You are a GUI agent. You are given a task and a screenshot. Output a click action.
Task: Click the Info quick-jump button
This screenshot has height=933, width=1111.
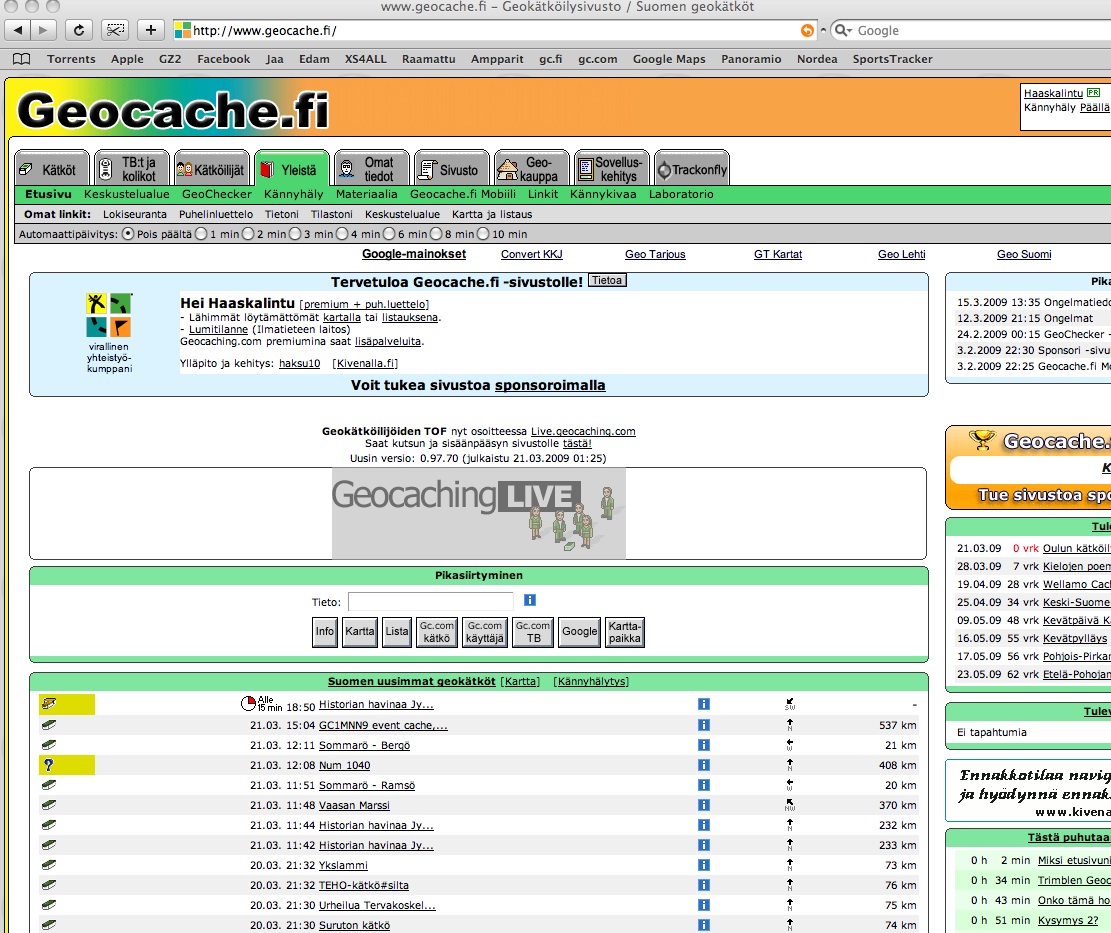pos(325,632)
